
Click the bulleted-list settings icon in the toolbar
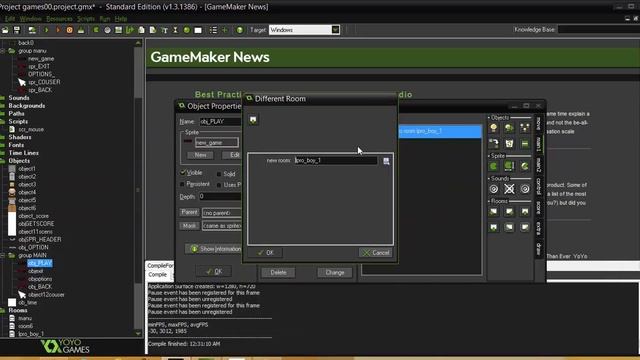point(213,30)
